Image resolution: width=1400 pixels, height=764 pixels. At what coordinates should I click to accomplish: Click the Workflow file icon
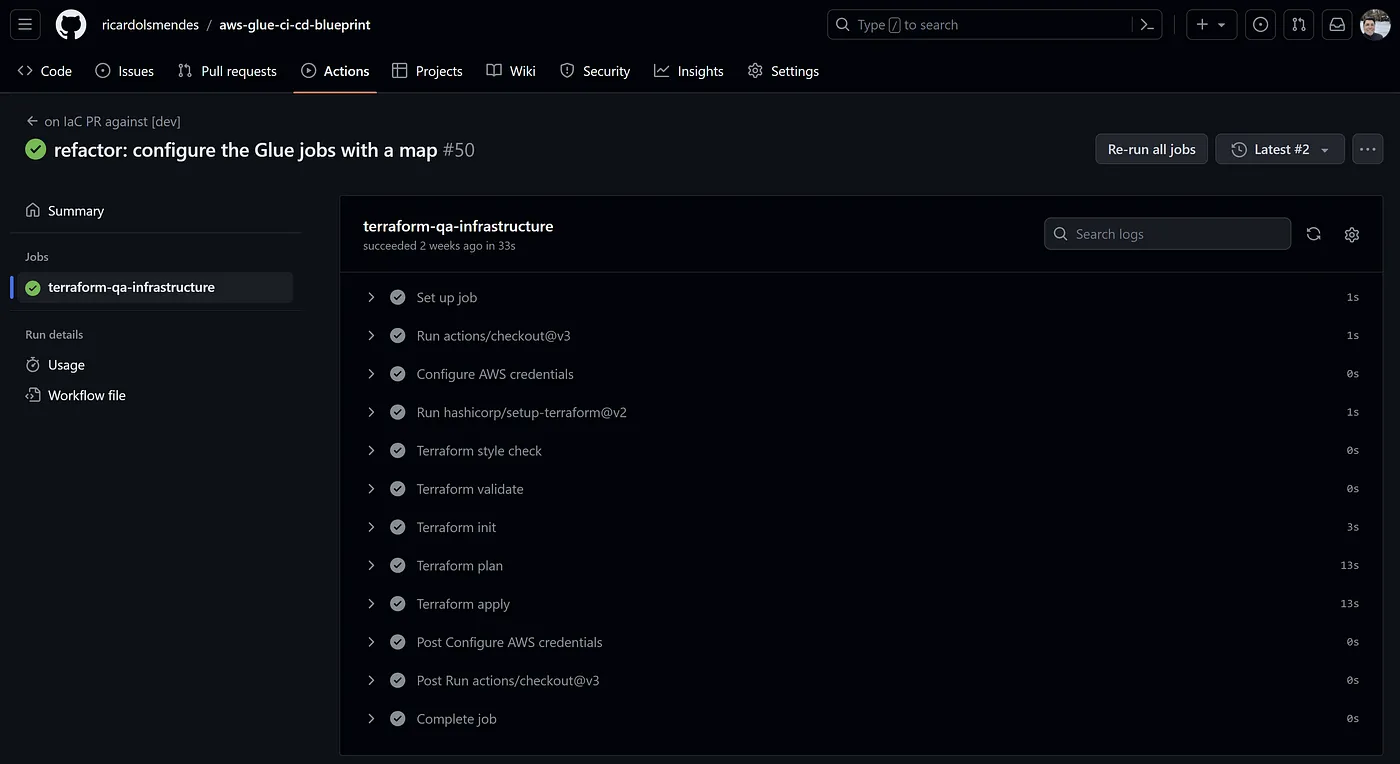tap(33, 395)
